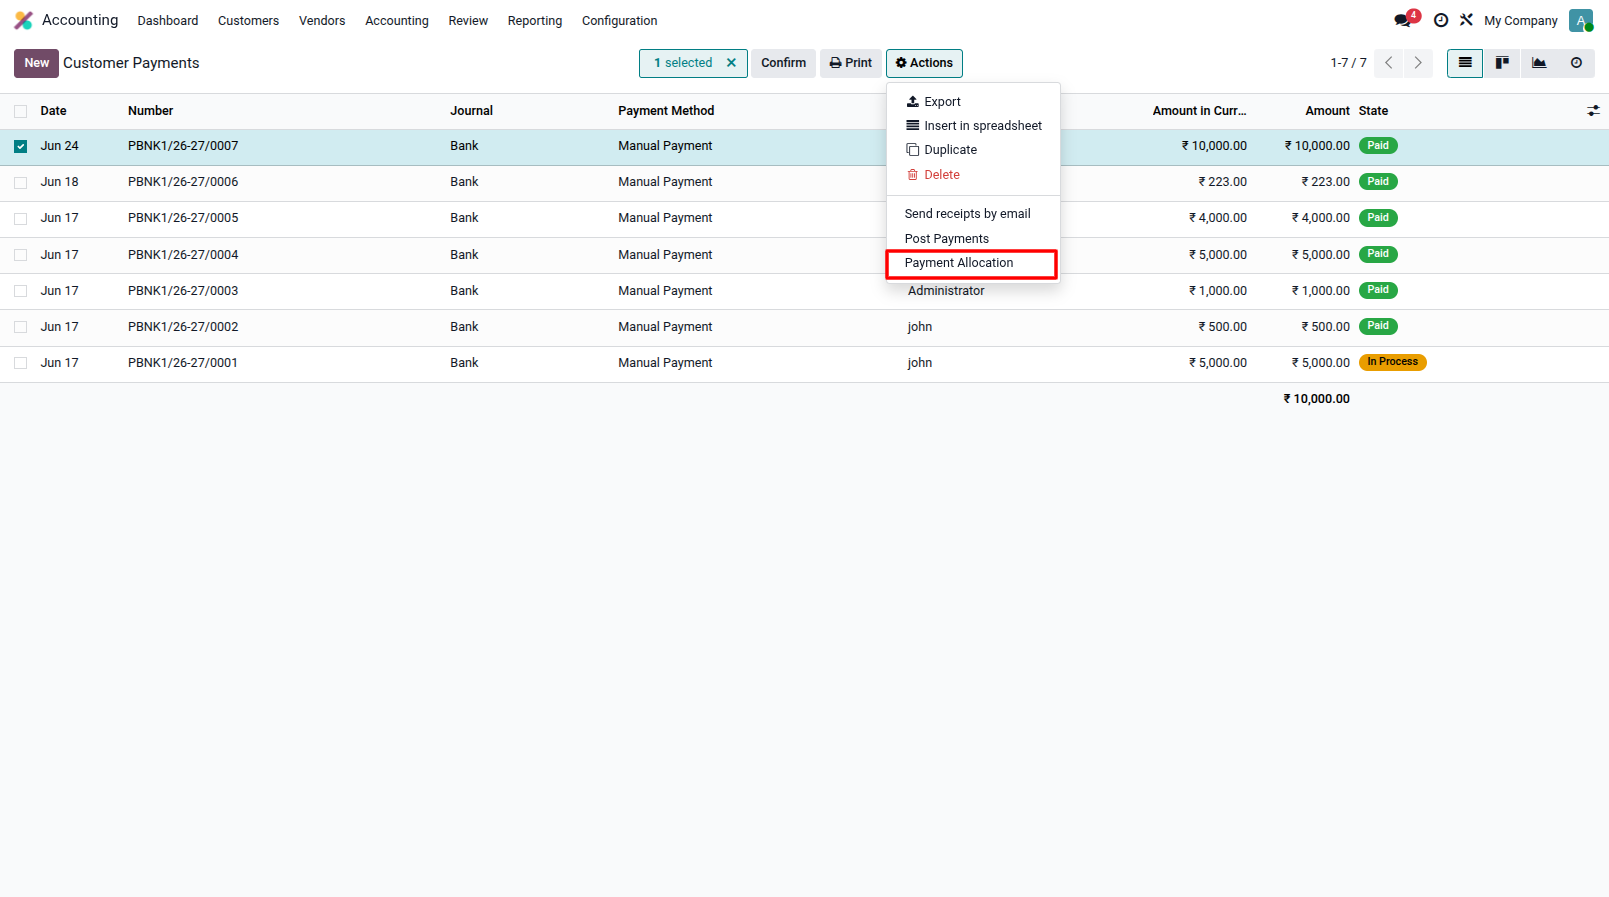1609x897 pixels.
Task: Click the In Process status badge
Action: (x=1392, y=362)
